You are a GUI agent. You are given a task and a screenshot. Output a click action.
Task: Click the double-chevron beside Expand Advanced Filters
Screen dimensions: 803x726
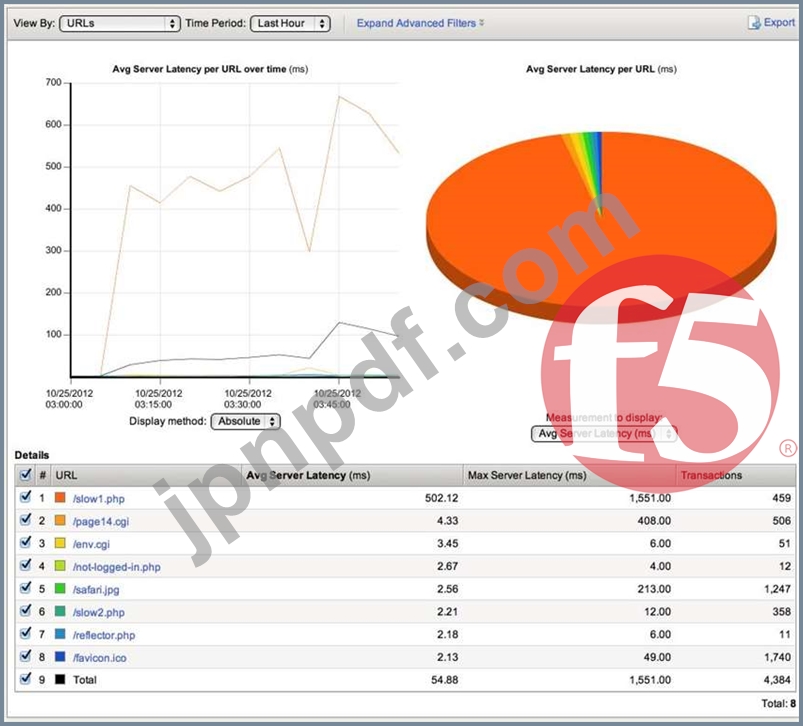pos(481,23)
